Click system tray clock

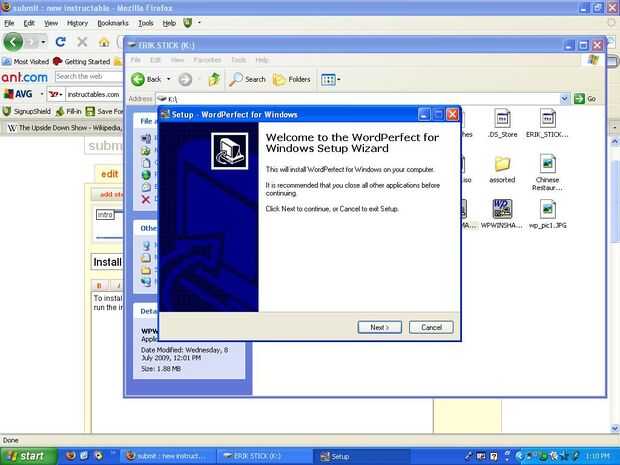pyautogui.click(x=598, y=456)
